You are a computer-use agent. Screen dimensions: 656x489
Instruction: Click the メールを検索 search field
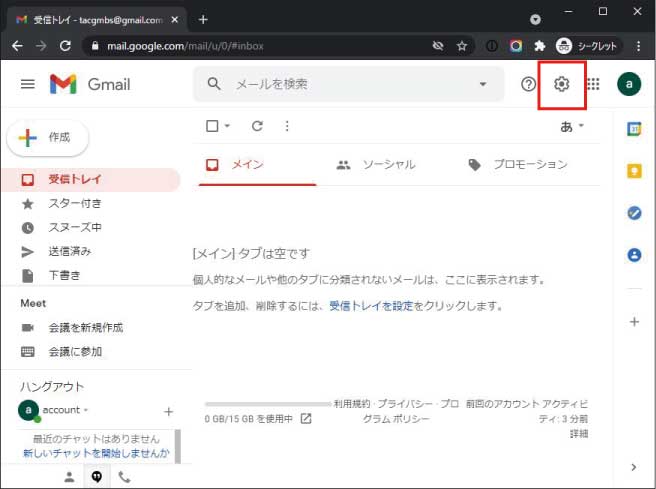340,84
